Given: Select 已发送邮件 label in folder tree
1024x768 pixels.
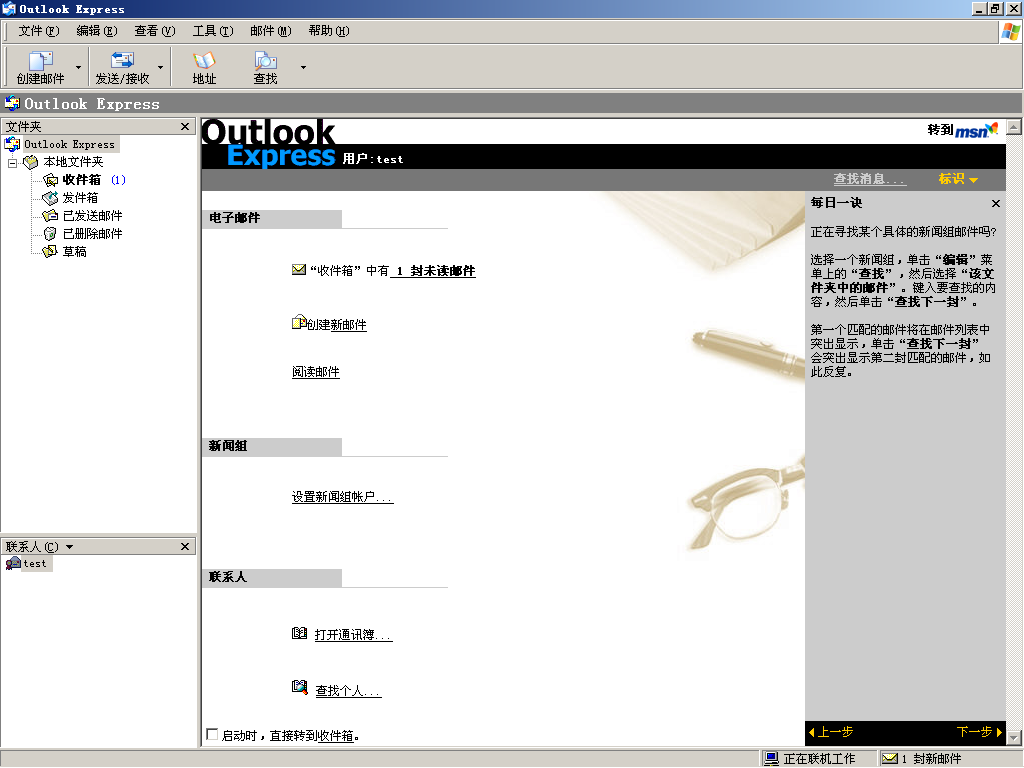Looking at the screenshot, I should (92, 216).
